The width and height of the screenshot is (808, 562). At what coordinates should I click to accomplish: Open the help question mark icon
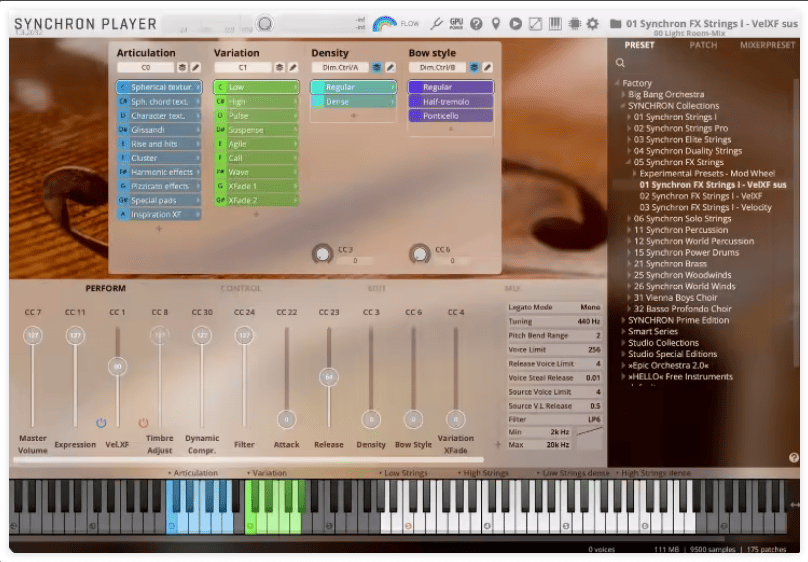click(476, 24)
